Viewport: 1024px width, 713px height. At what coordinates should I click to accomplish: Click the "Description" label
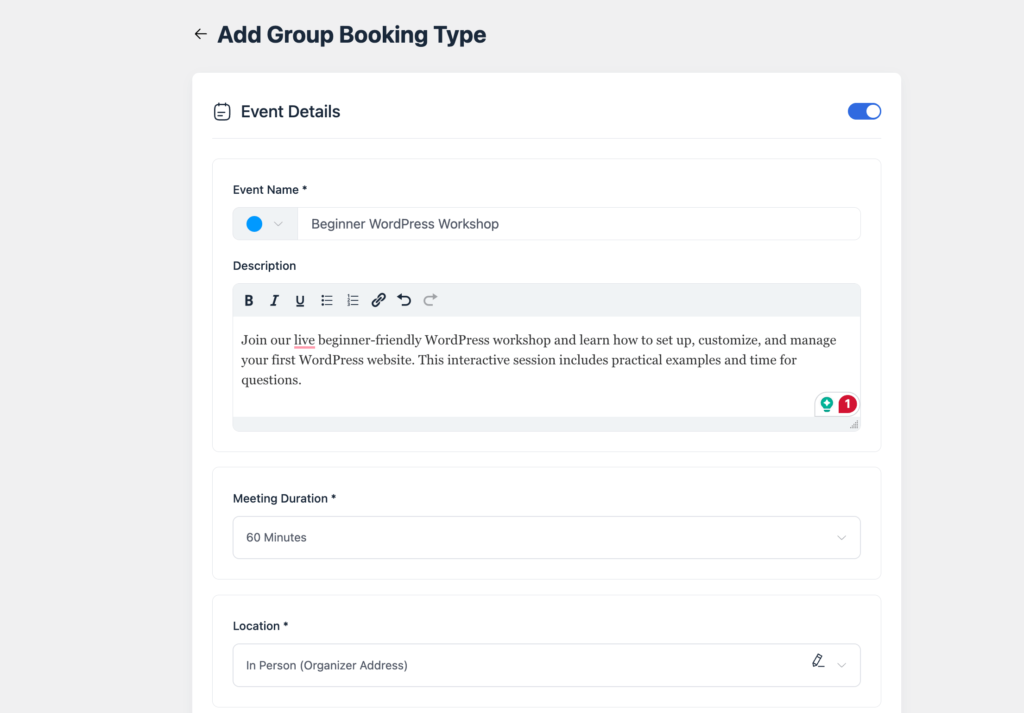(264, 266)
